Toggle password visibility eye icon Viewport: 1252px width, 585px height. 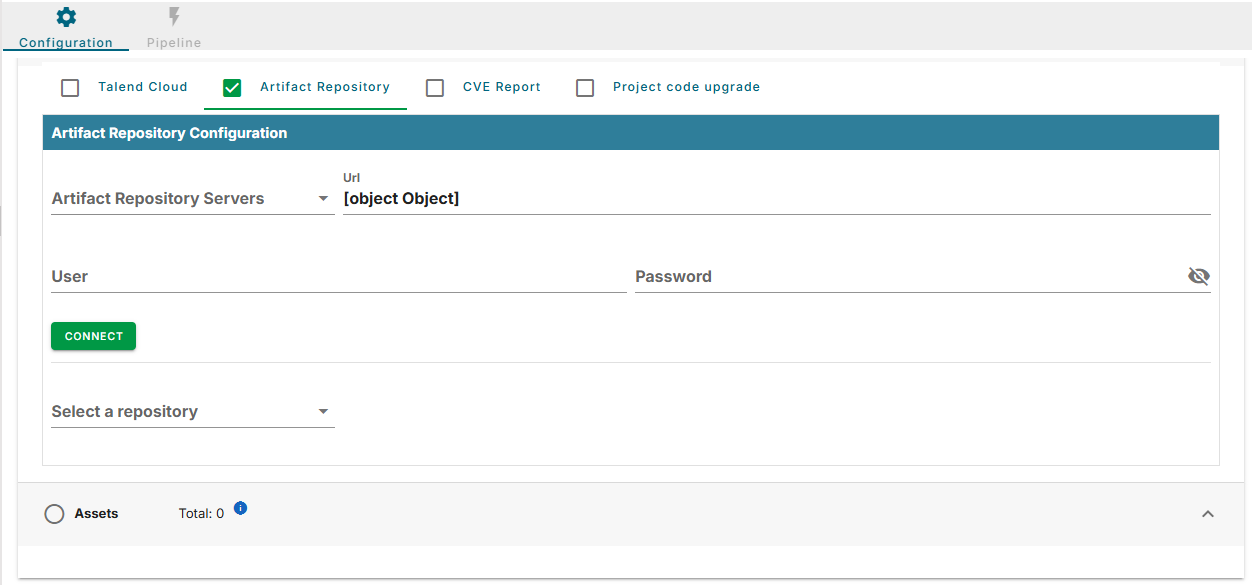1198,276
